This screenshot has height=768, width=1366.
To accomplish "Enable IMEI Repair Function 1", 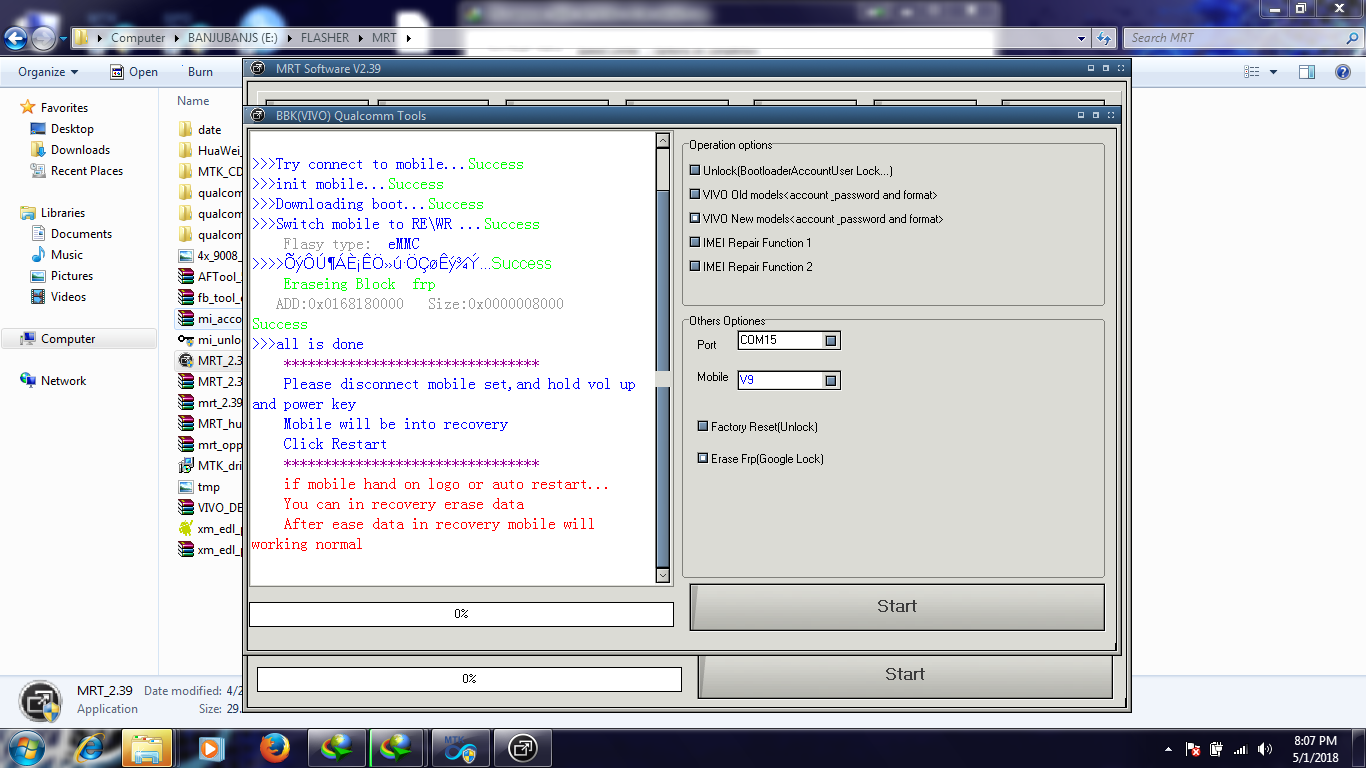I will coord(695,242).
